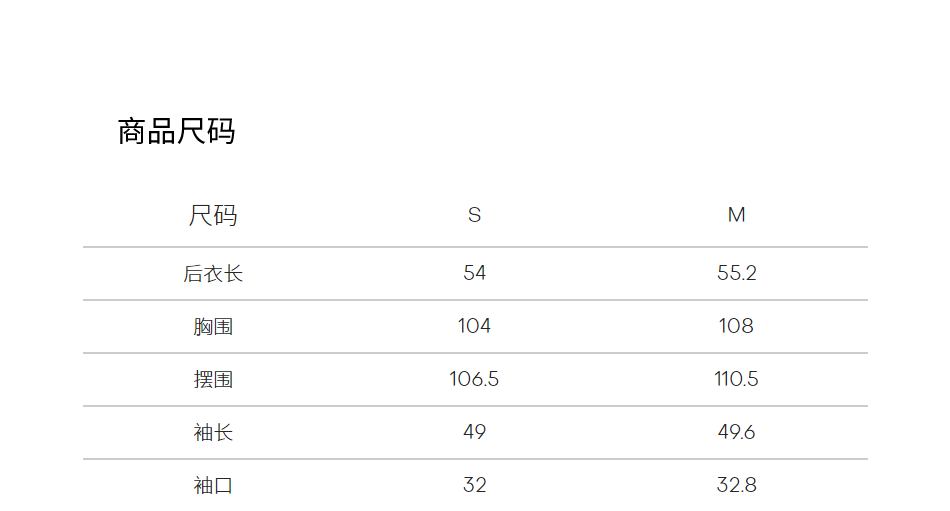Screen dimensions: 950x511
Task: Click the divider line beneath the 尺码 header row
Action: [x=475, y=247]
